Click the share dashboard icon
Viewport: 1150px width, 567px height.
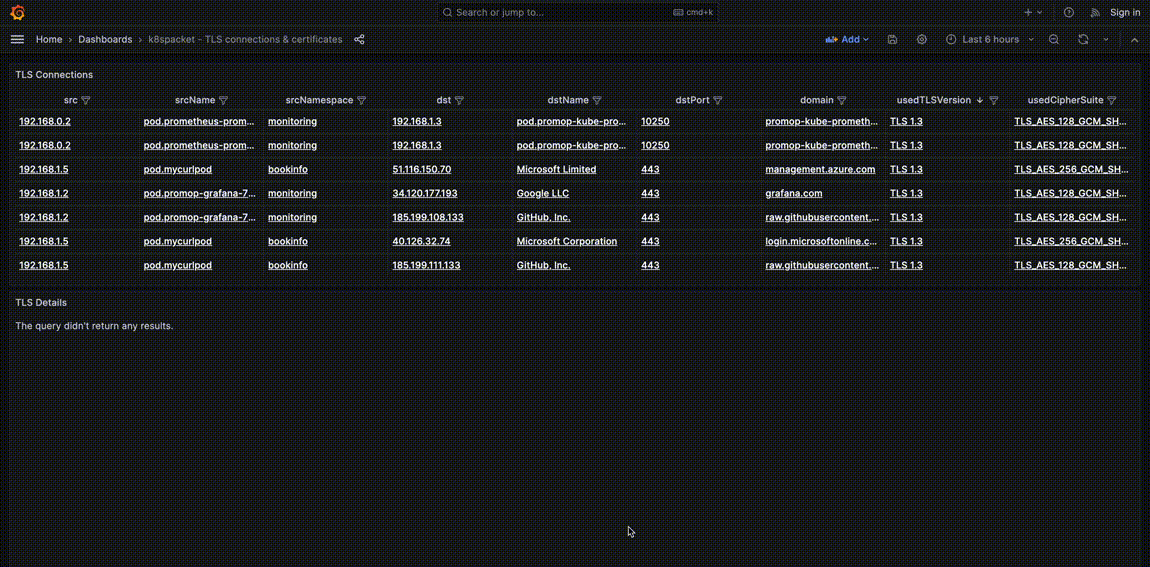click(359, 40)
